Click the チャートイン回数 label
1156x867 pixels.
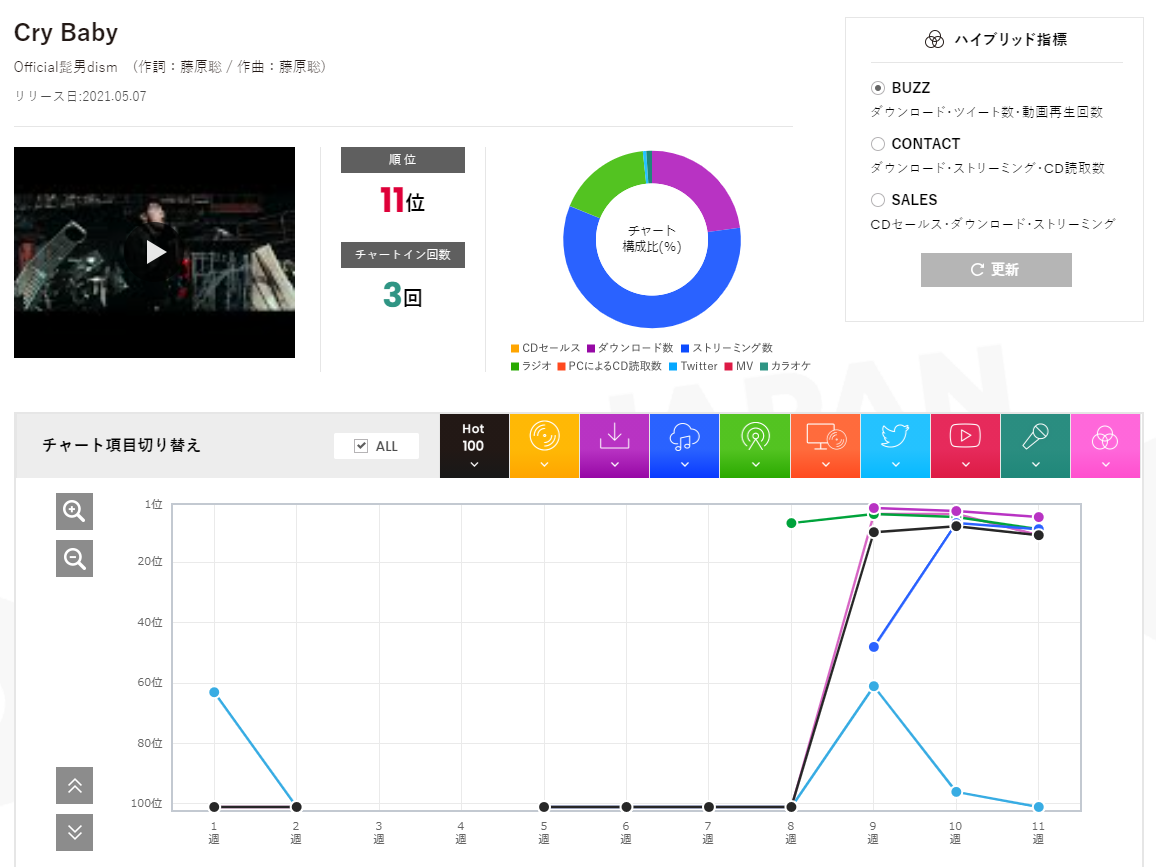point(403,255)
